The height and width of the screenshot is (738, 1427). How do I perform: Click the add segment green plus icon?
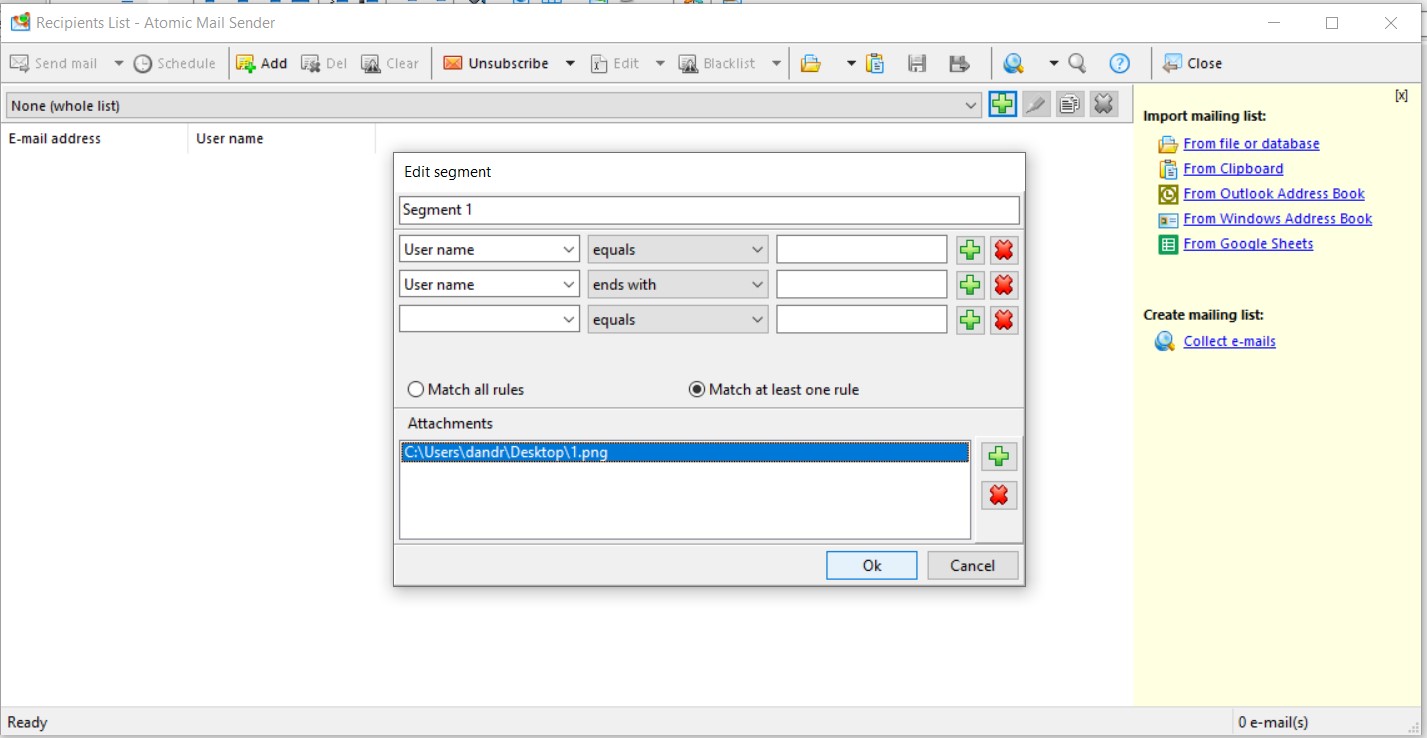pos(1002,104)
